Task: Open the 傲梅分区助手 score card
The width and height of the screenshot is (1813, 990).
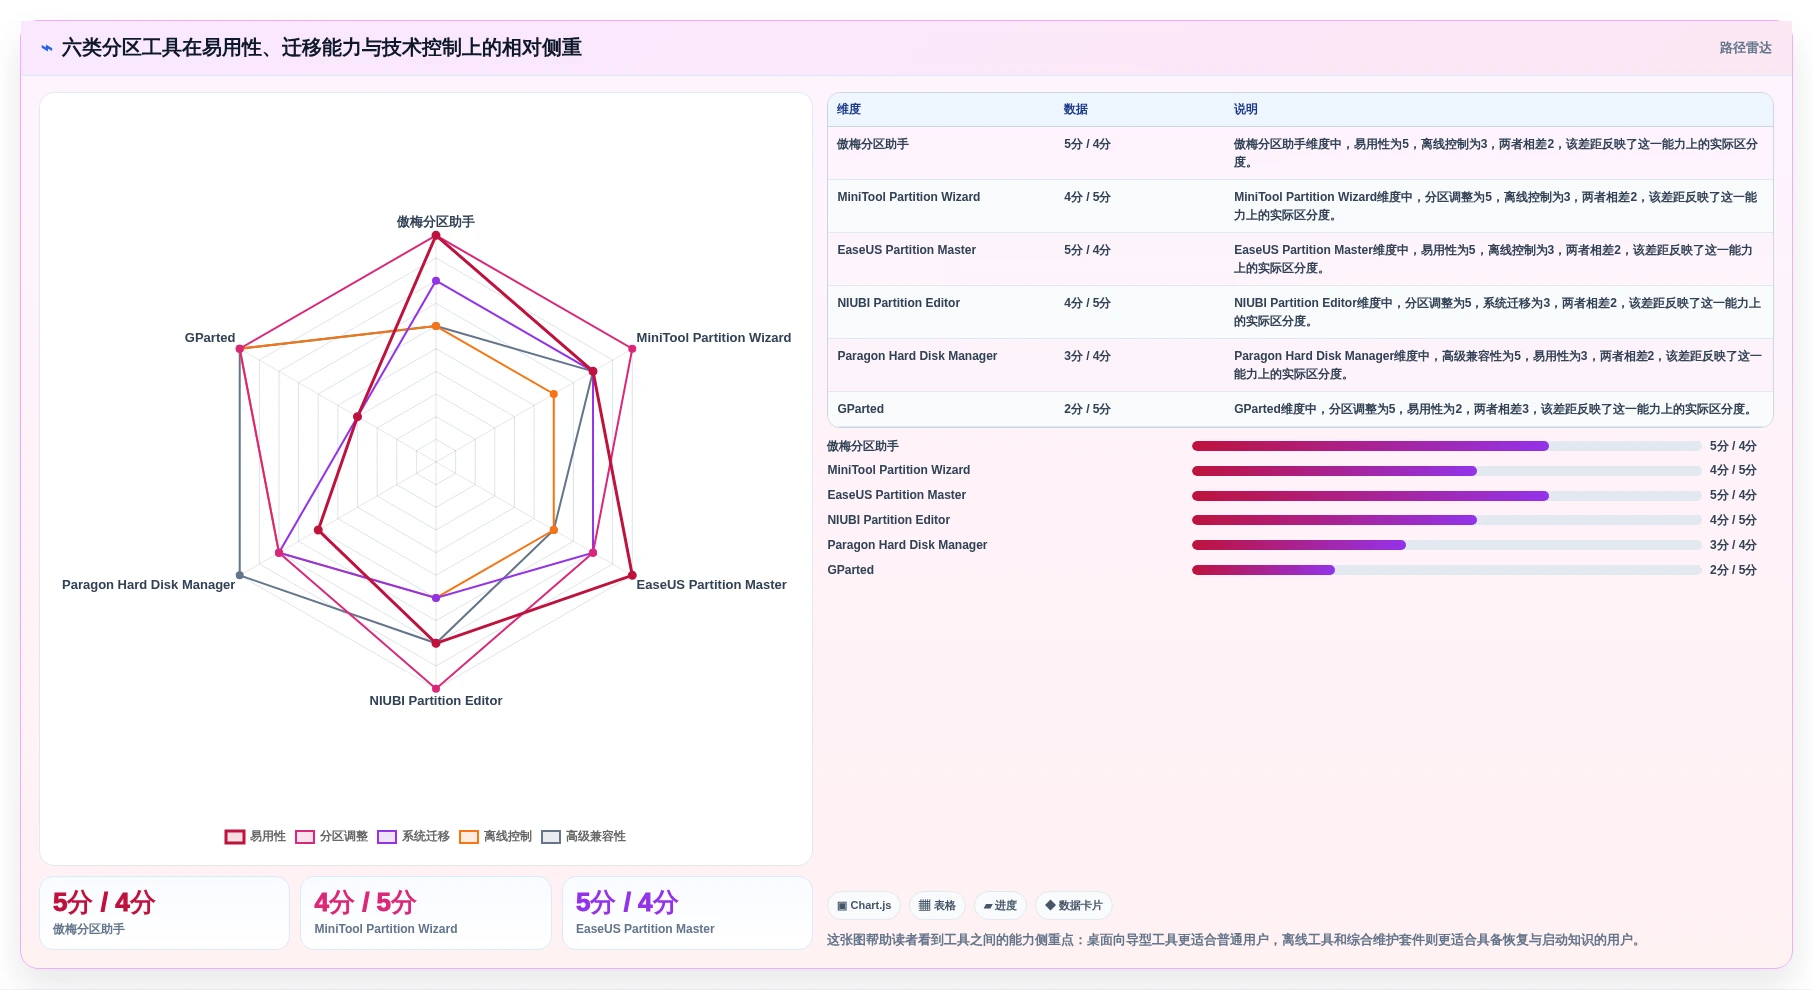Action: pos(164,913)
